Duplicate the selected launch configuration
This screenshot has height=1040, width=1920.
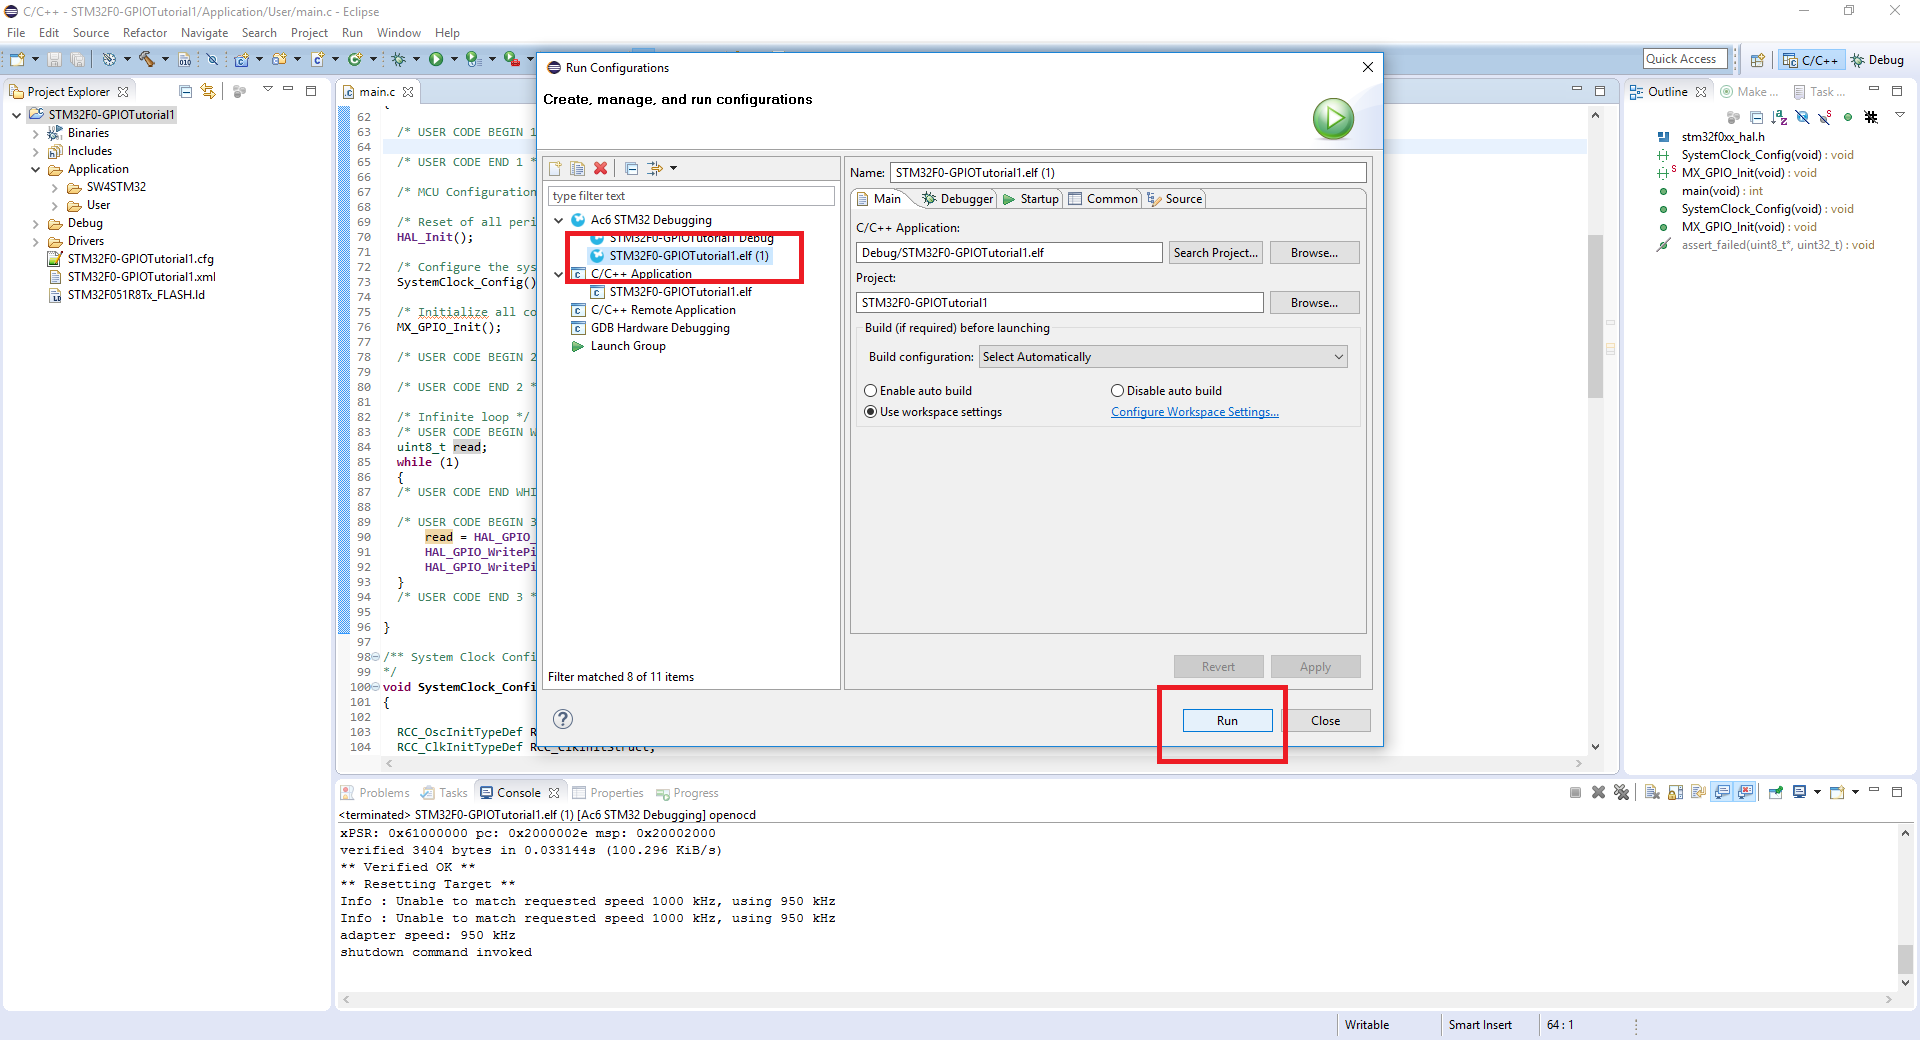tap(577, 168)
